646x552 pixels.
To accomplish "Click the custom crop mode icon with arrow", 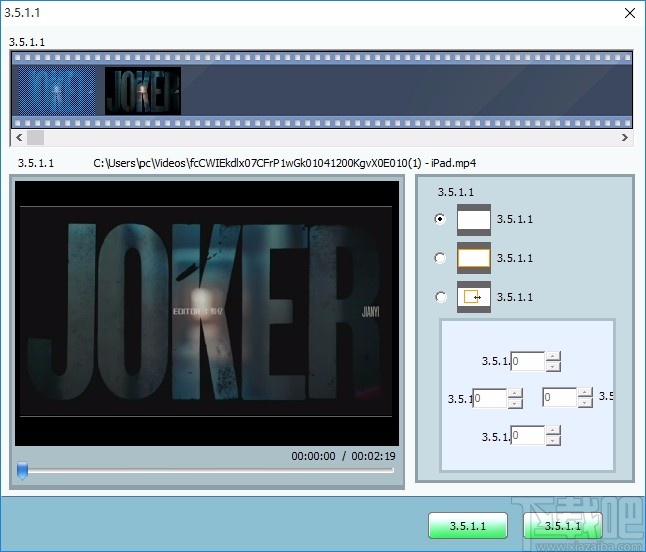I will click(x=474, y=297).
